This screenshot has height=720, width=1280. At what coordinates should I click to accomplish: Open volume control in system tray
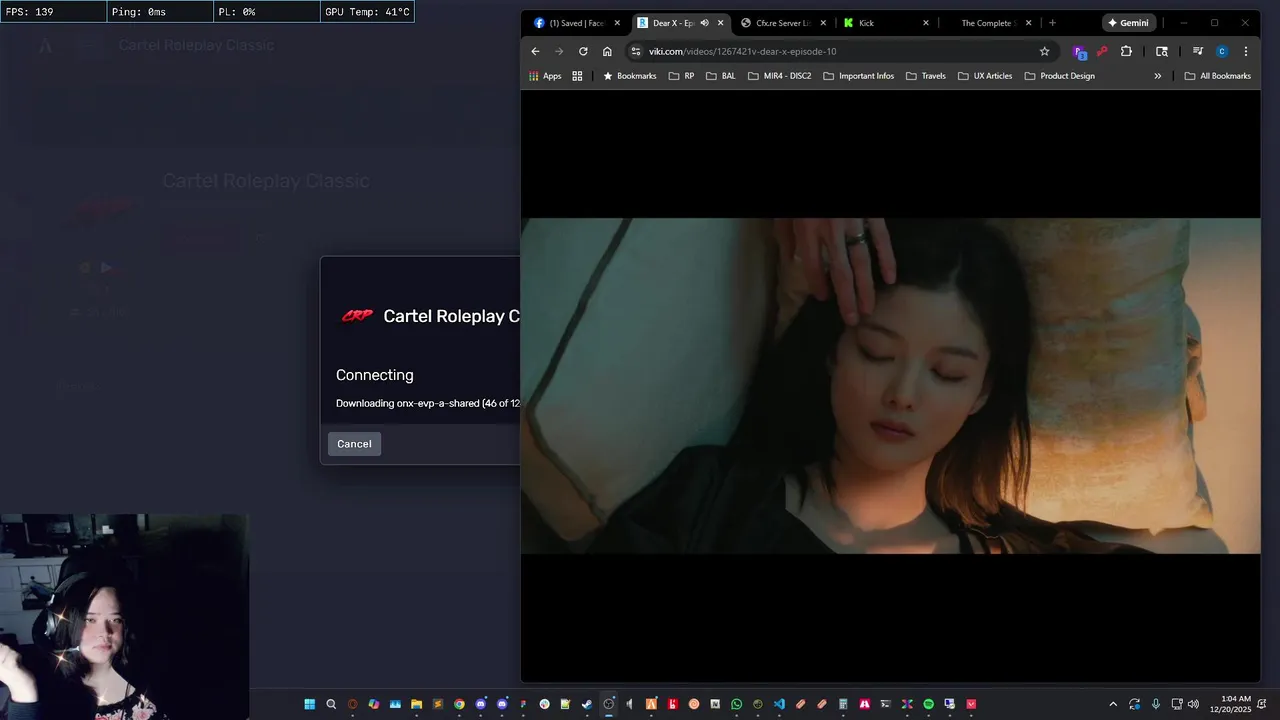(1193, 704)
